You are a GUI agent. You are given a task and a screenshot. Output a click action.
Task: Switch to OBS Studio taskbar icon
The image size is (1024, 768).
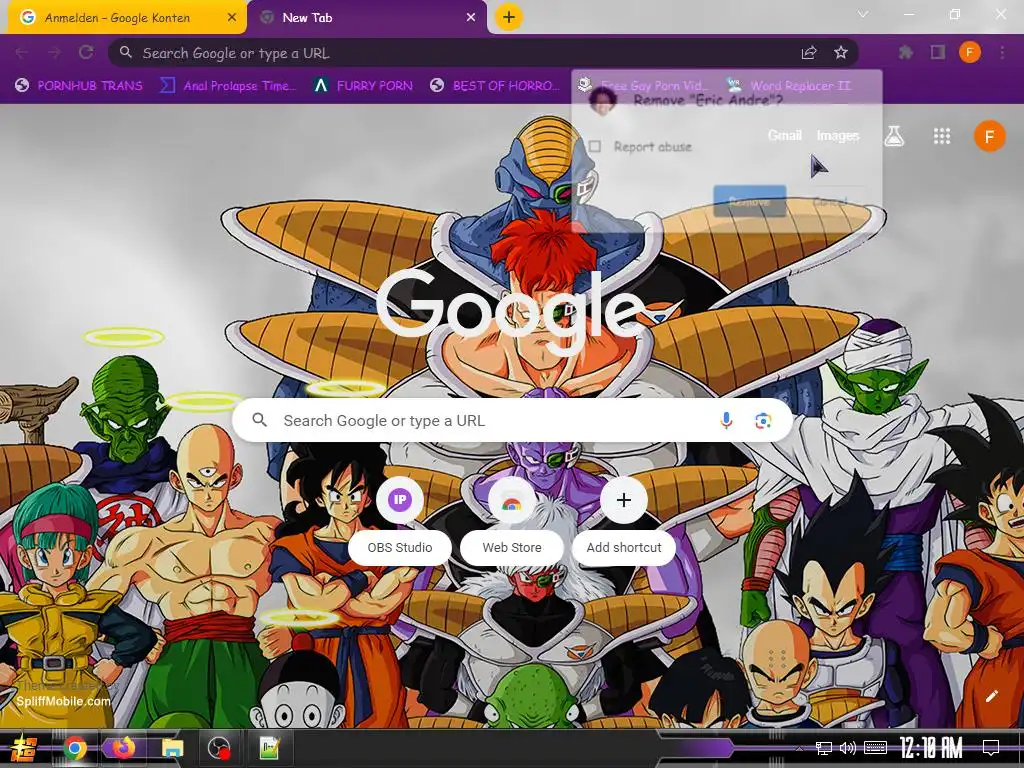click(x=219, y=748)
